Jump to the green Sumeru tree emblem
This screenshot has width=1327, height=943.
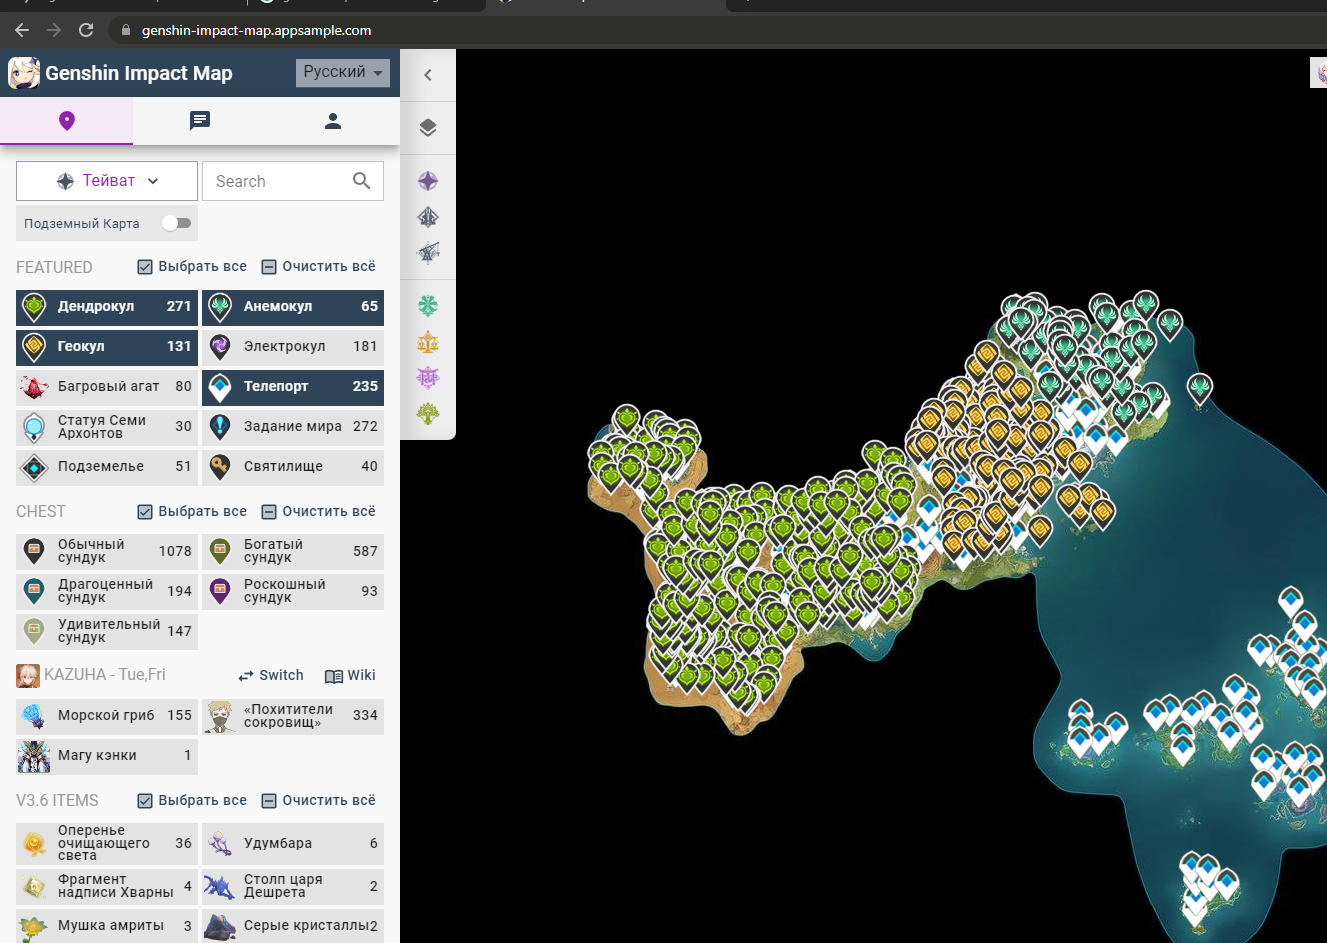click(x=428, y=413)
